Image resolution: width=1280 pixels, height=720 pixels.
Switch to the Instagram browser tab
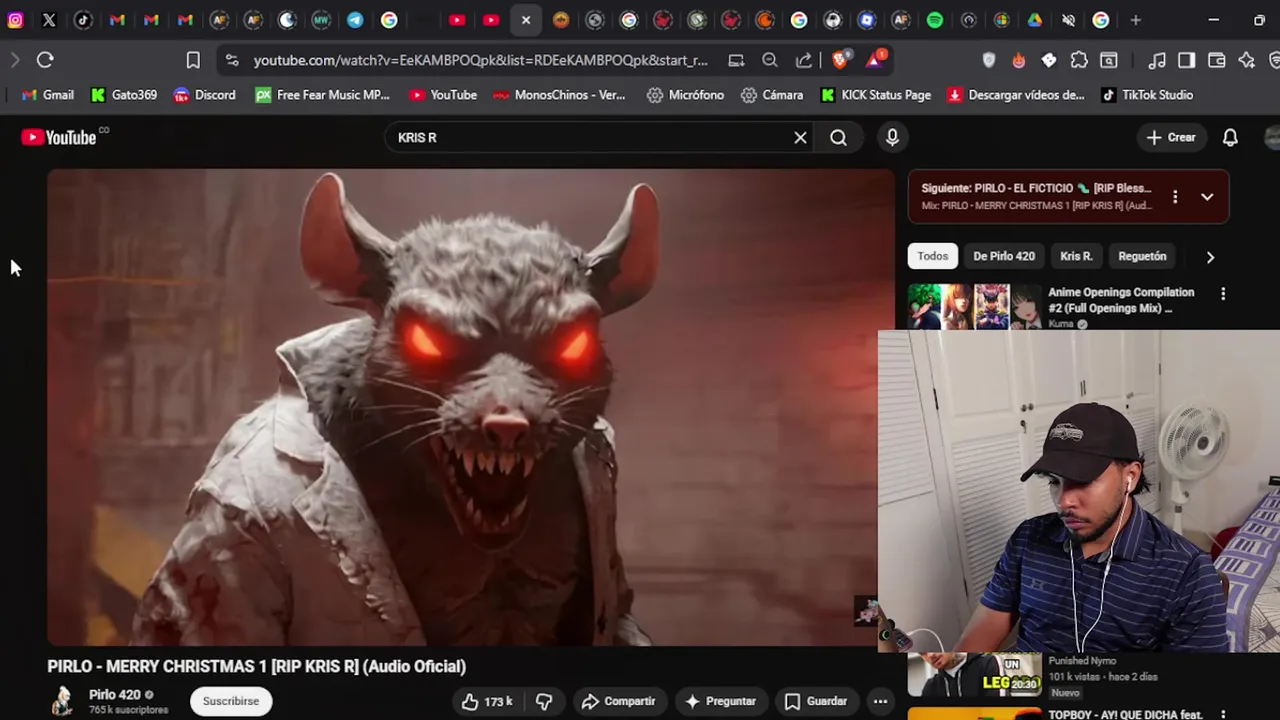click(15, 20)
